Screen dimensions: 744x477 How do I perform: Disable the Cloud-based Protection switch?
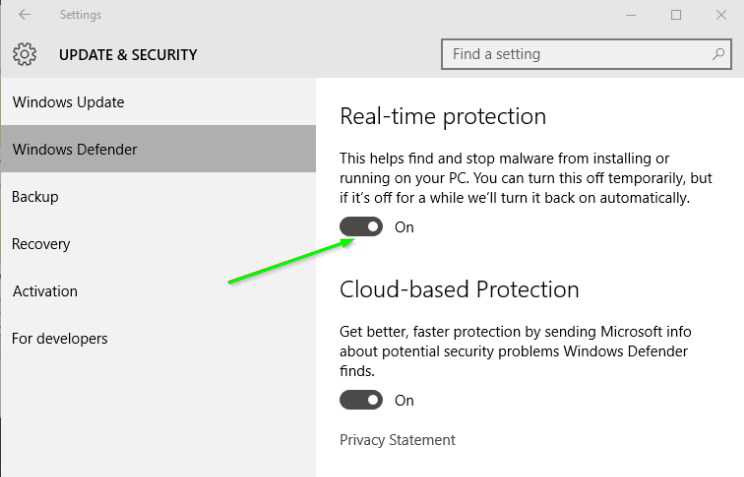pyautogui.click(x=361, y=400)
